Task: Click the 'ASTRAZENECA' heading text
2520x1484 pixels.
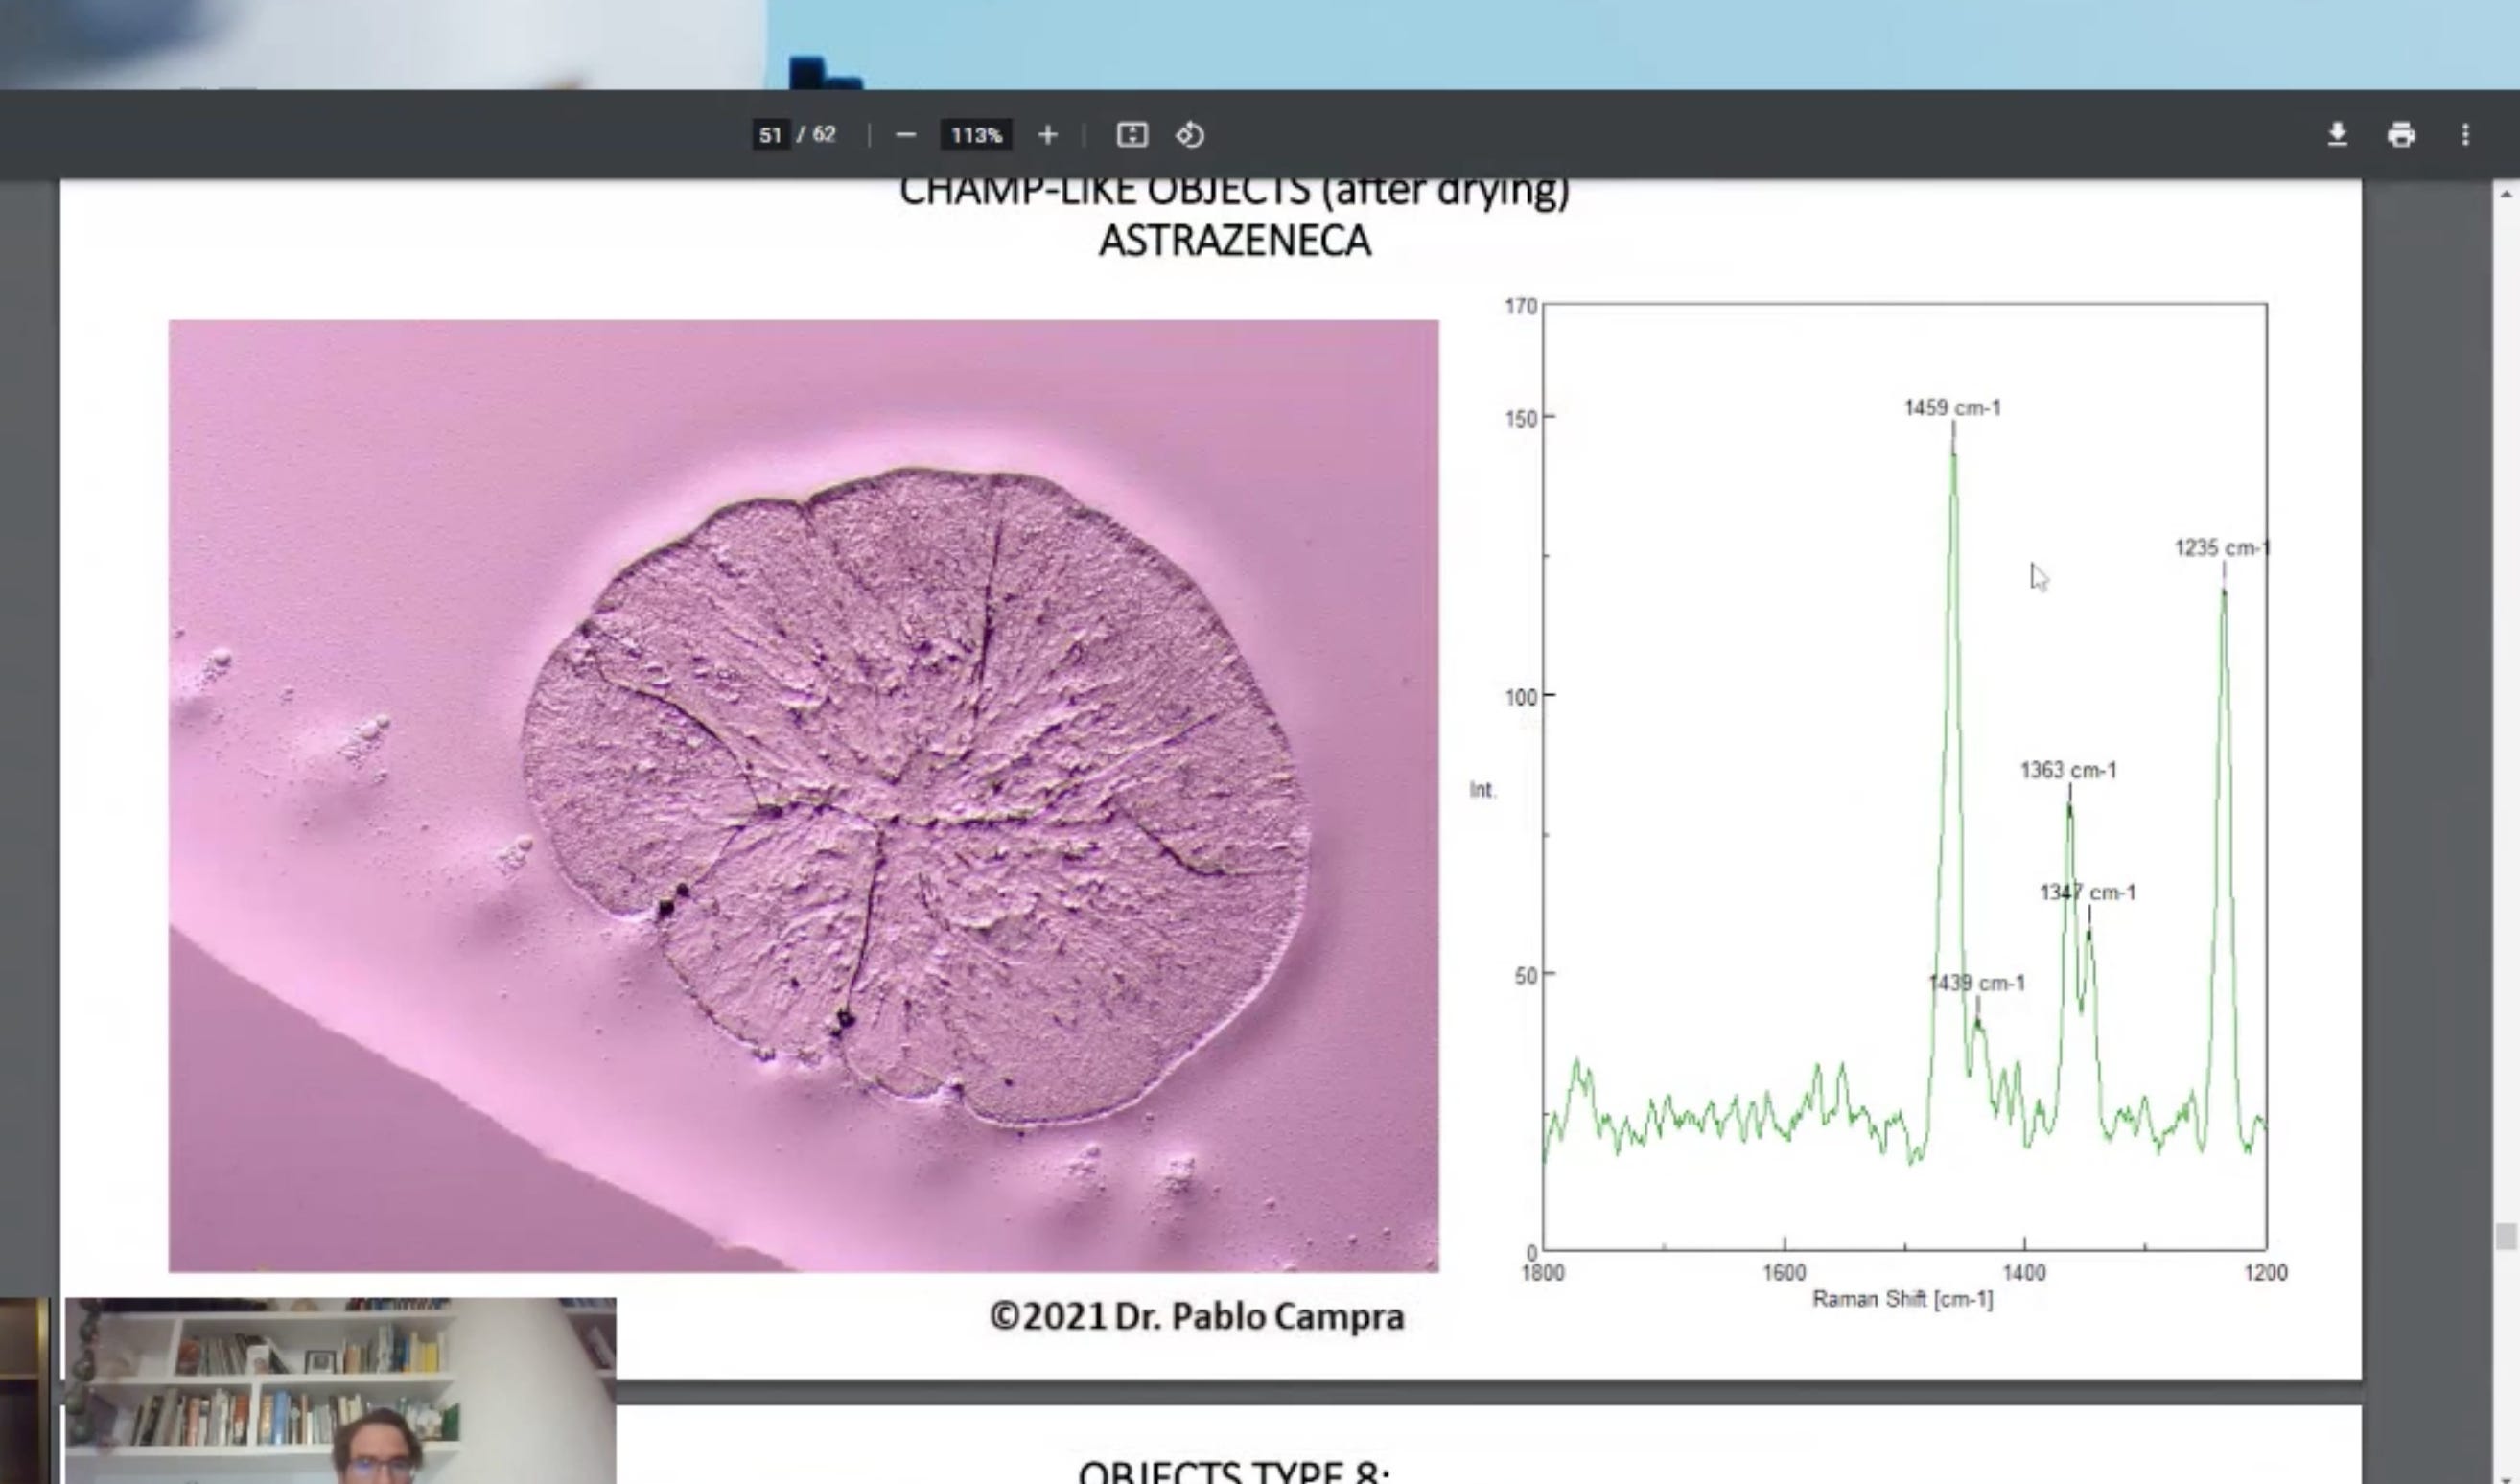Action: (1235, 241)
